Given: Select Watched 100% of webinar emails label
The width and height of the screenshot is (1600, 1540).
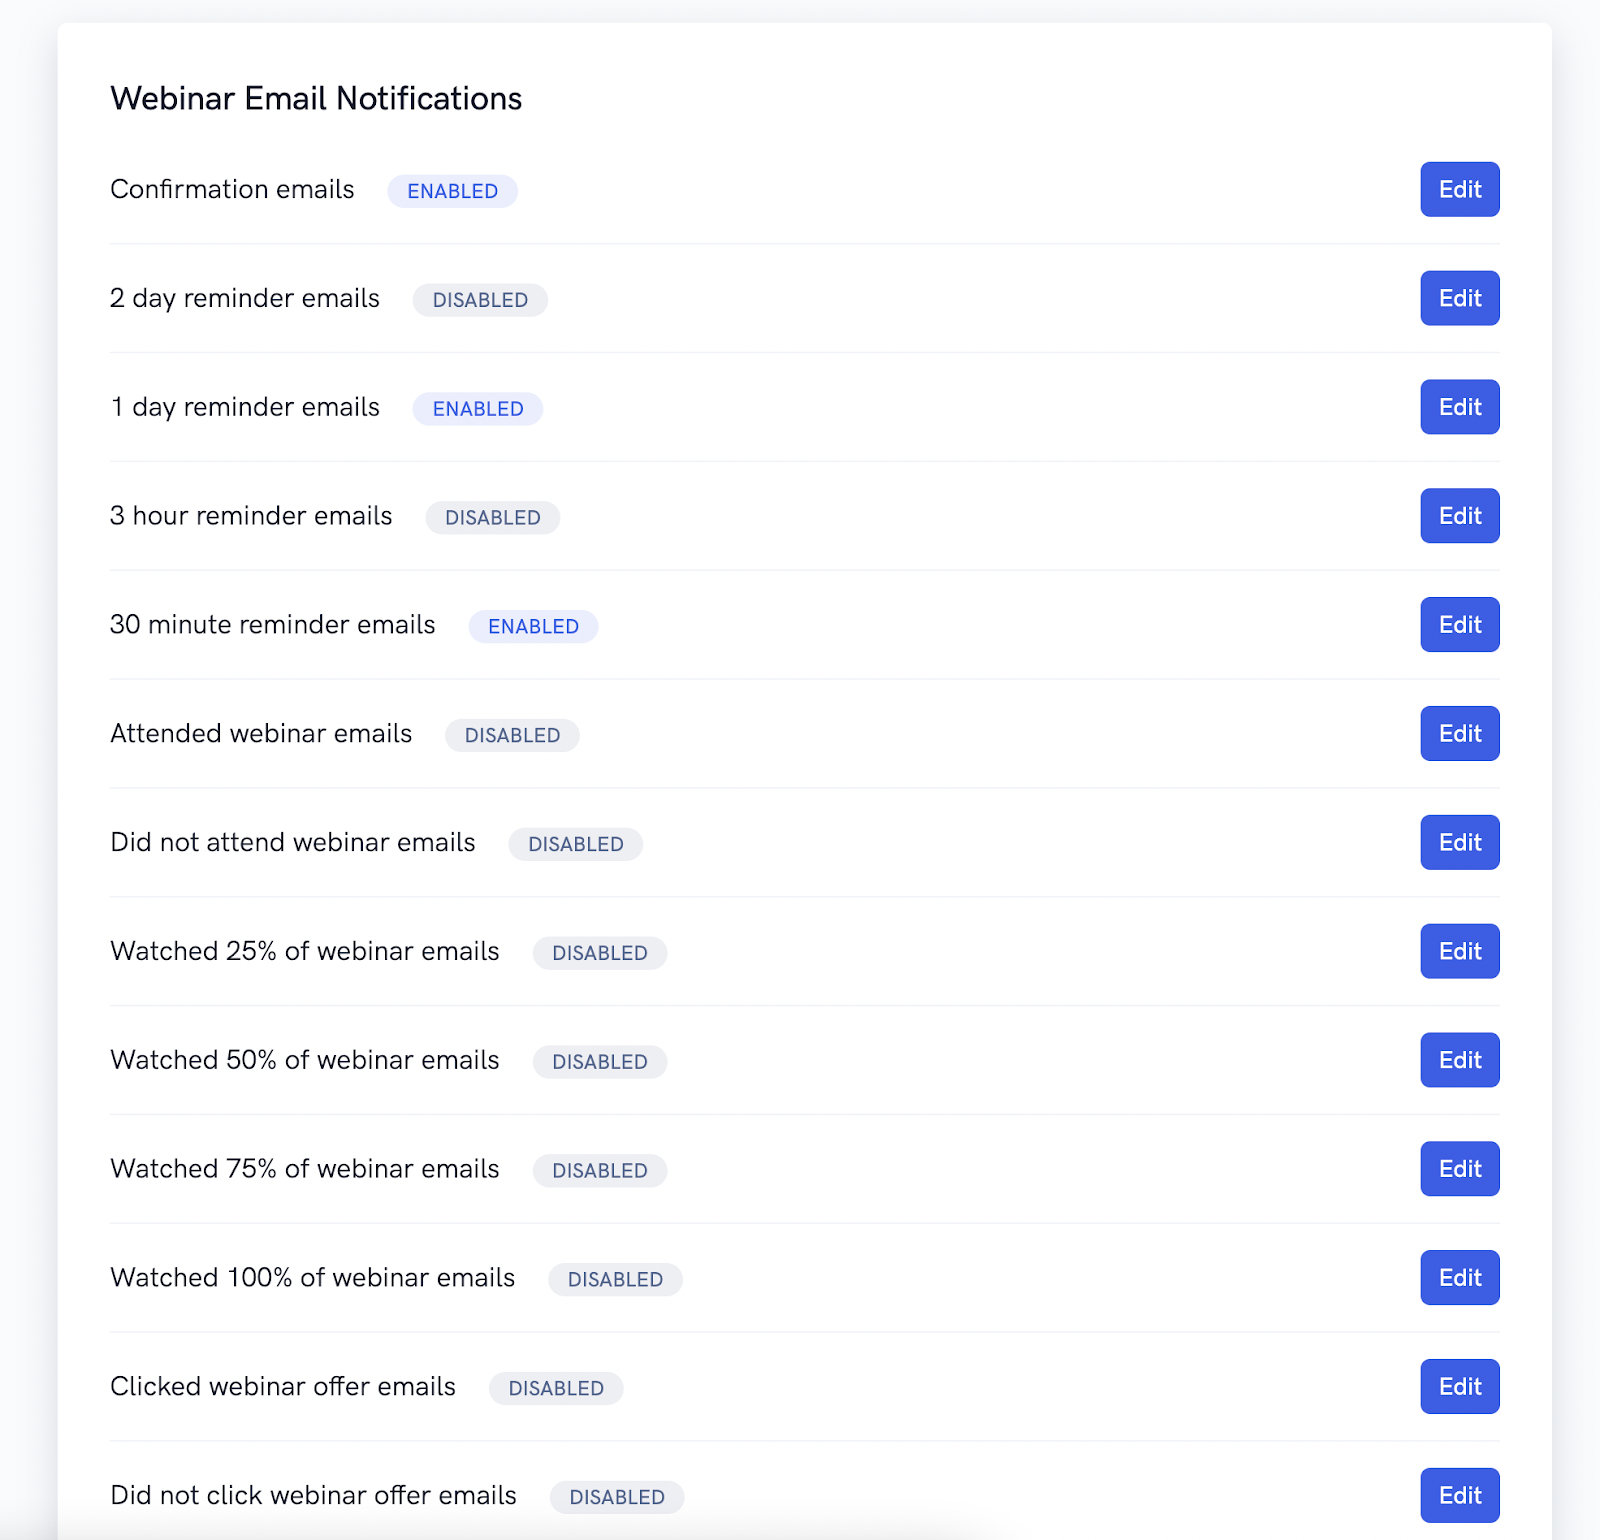Looking at the screenshot, I should click(313, 1279).
